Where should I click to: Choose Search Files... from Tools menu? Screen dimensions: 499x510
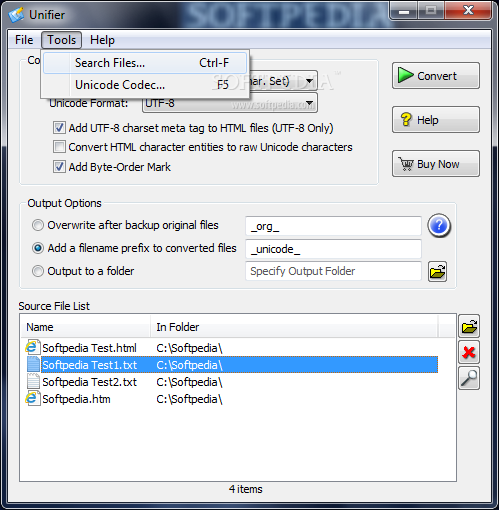[145, 63]
